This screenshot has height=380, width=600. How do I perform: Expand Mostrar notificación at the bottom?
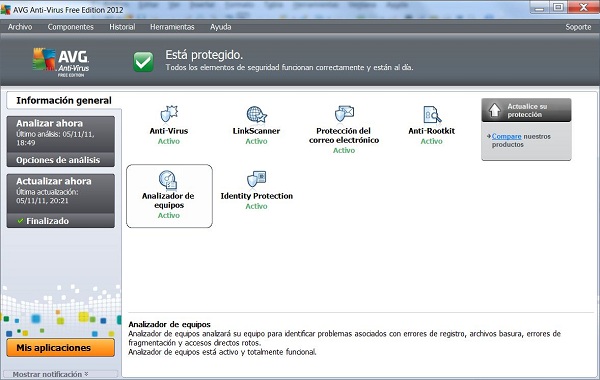click(50, 374)
